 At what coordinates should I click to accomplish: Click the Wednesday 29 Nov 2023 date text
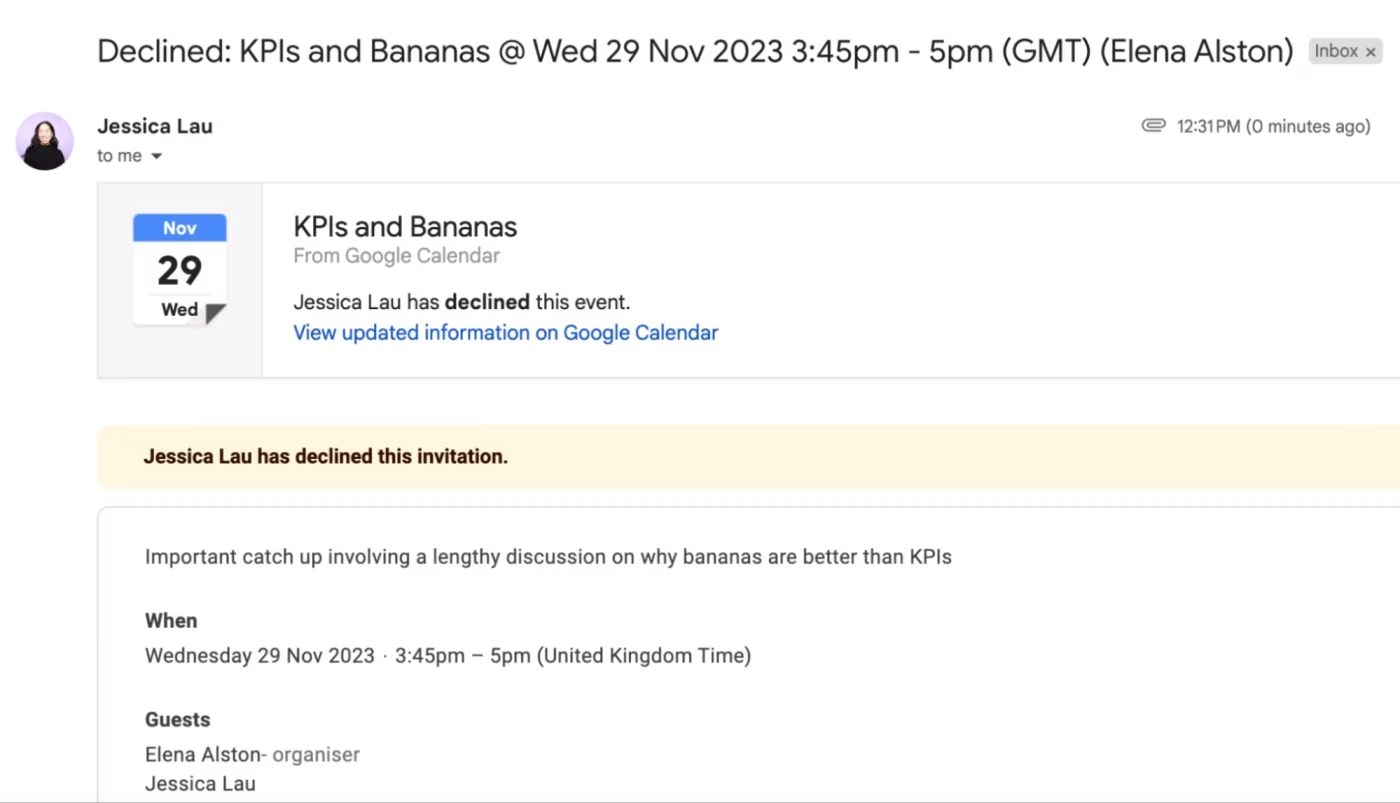[260, 656]
